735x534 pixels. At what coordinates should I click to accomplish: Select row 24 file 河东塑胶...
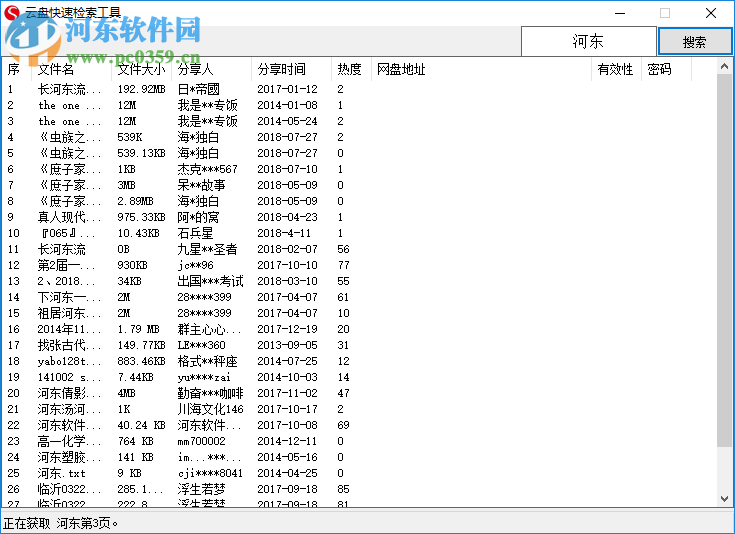(359, 457)
